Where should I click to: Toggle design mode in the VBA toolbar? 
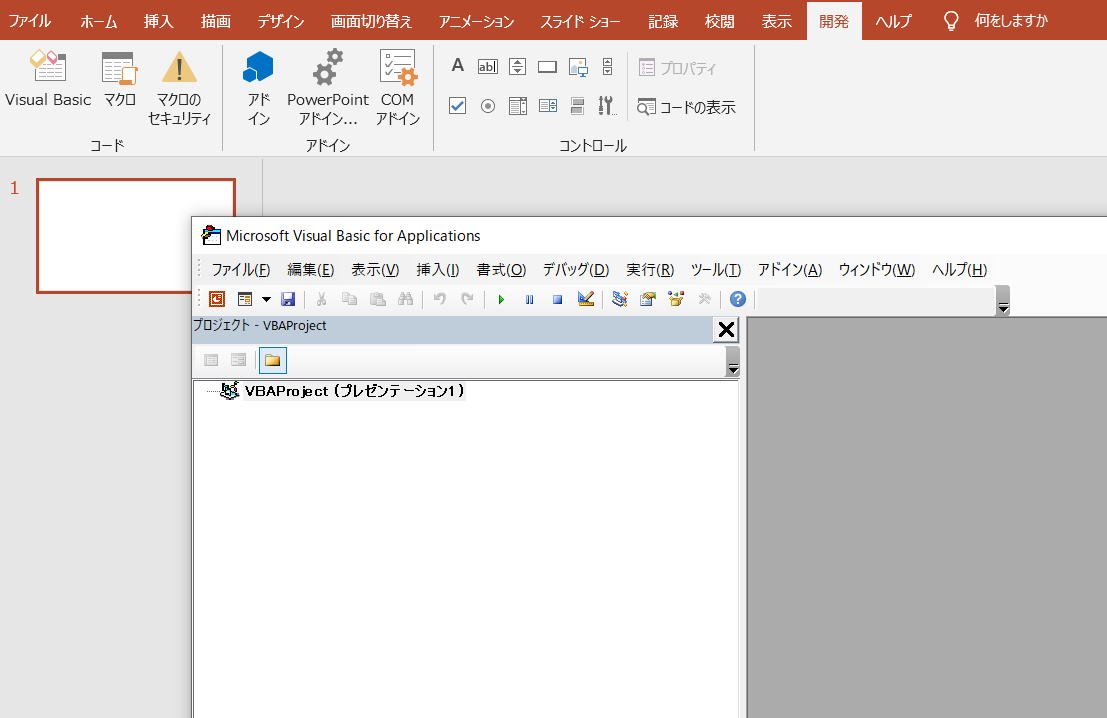pos(586,299)
